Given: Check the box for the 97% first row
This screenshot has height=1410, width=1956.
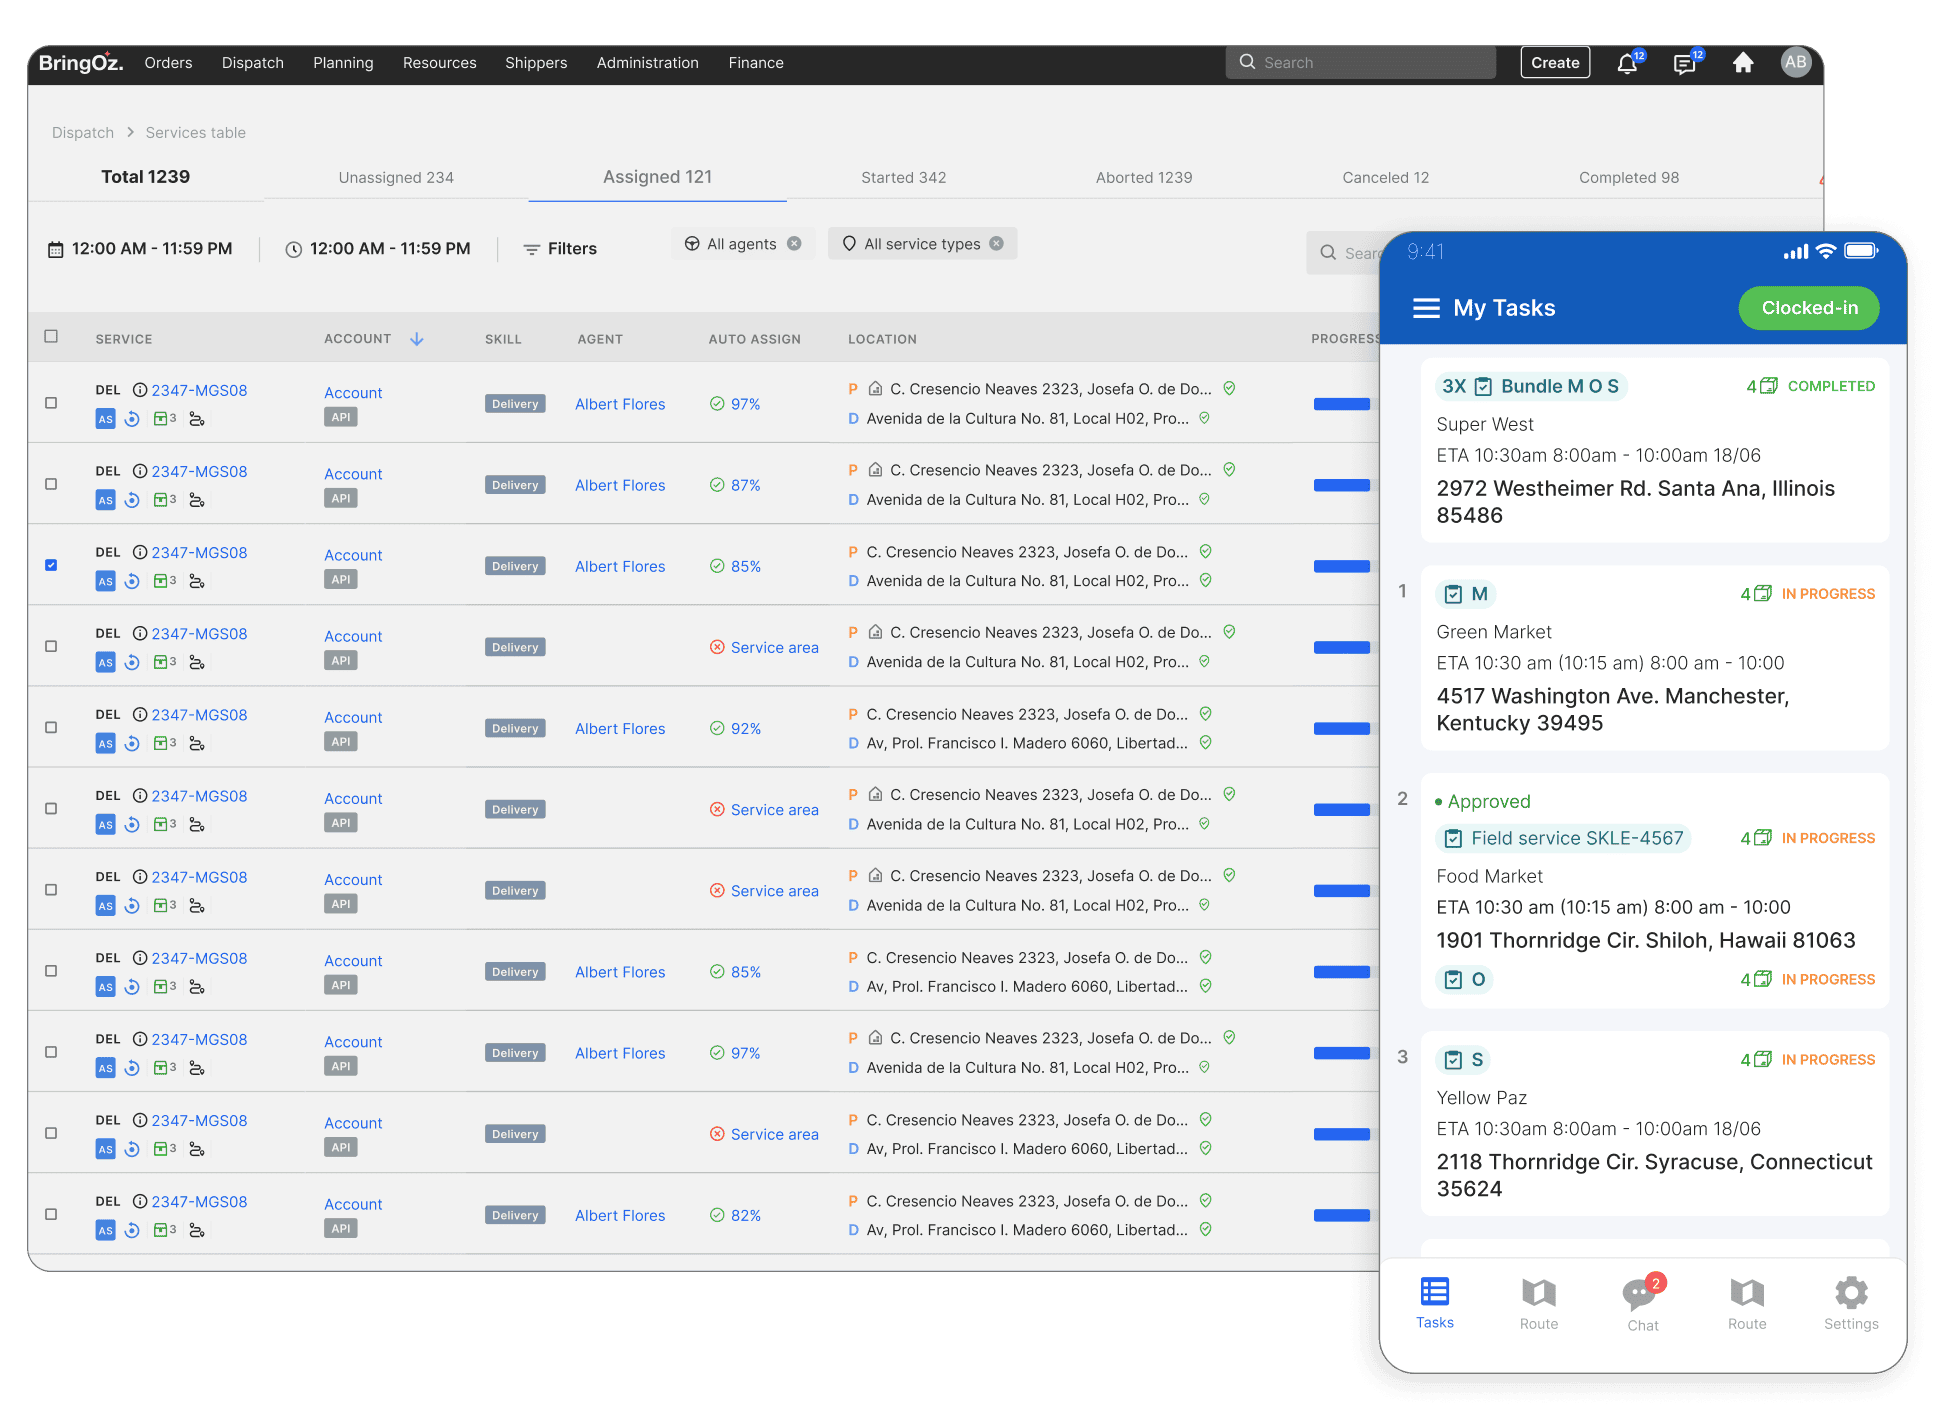Looking at the screenshot, I should click(51, 403).
